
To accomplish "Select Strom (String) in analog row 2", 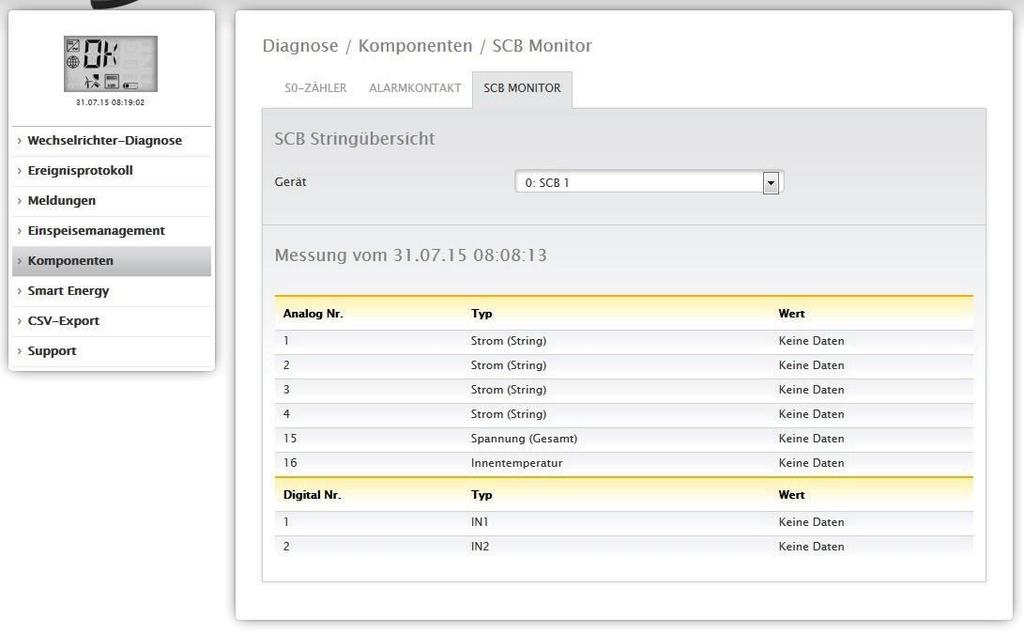I will tap(508, 365).
